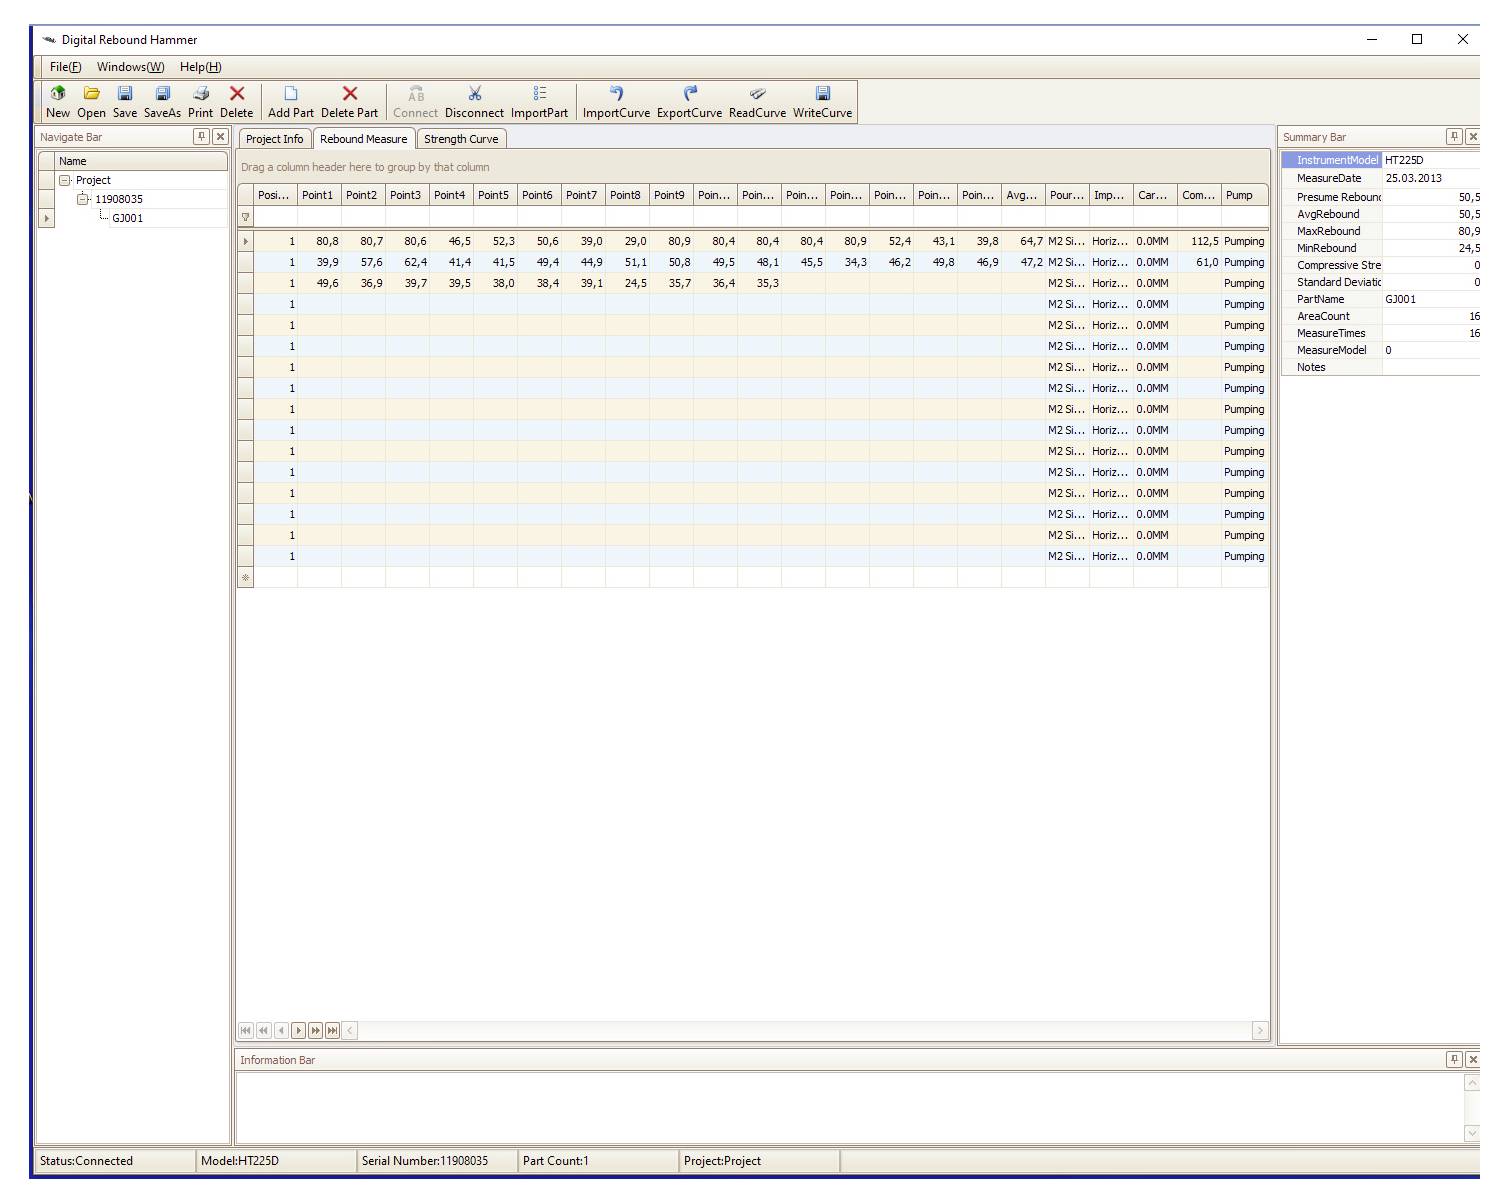
Task: Click the filter row icon in grid
Action: (x=245, y=217)
